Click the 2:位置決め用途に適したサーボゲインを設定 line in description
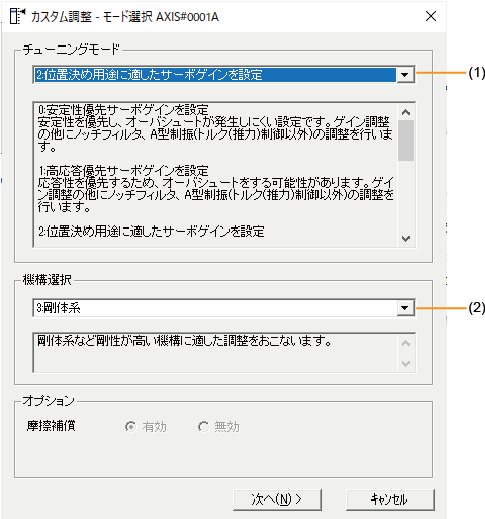 tap(151, 231)
